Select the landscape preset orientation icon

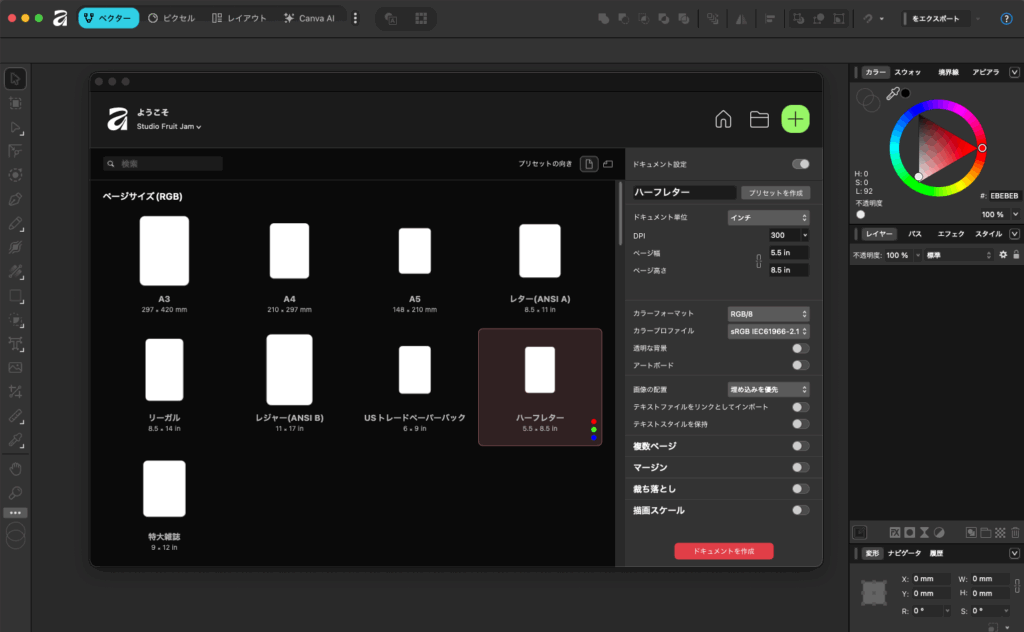607,164
